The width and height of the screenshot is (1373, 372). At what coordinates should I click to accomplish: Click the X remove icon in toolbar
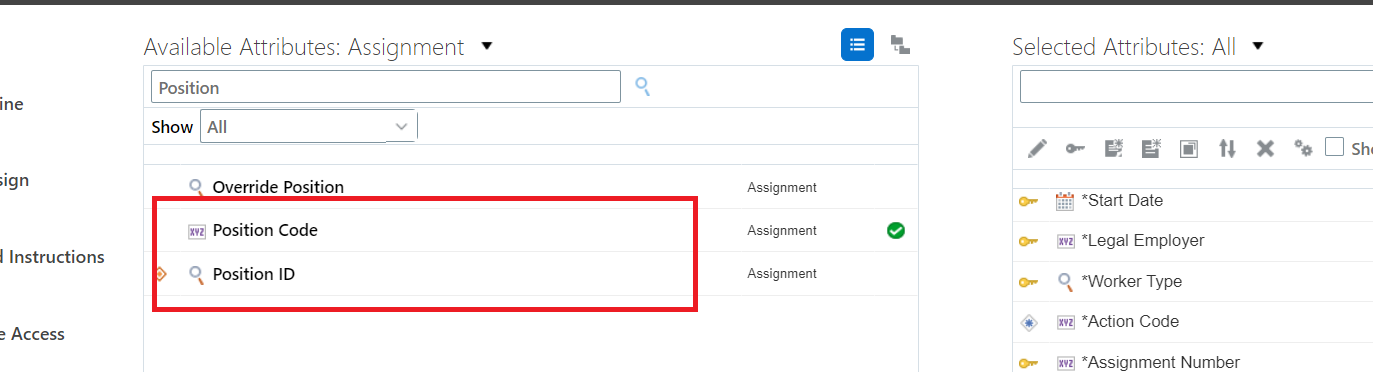1265,148
